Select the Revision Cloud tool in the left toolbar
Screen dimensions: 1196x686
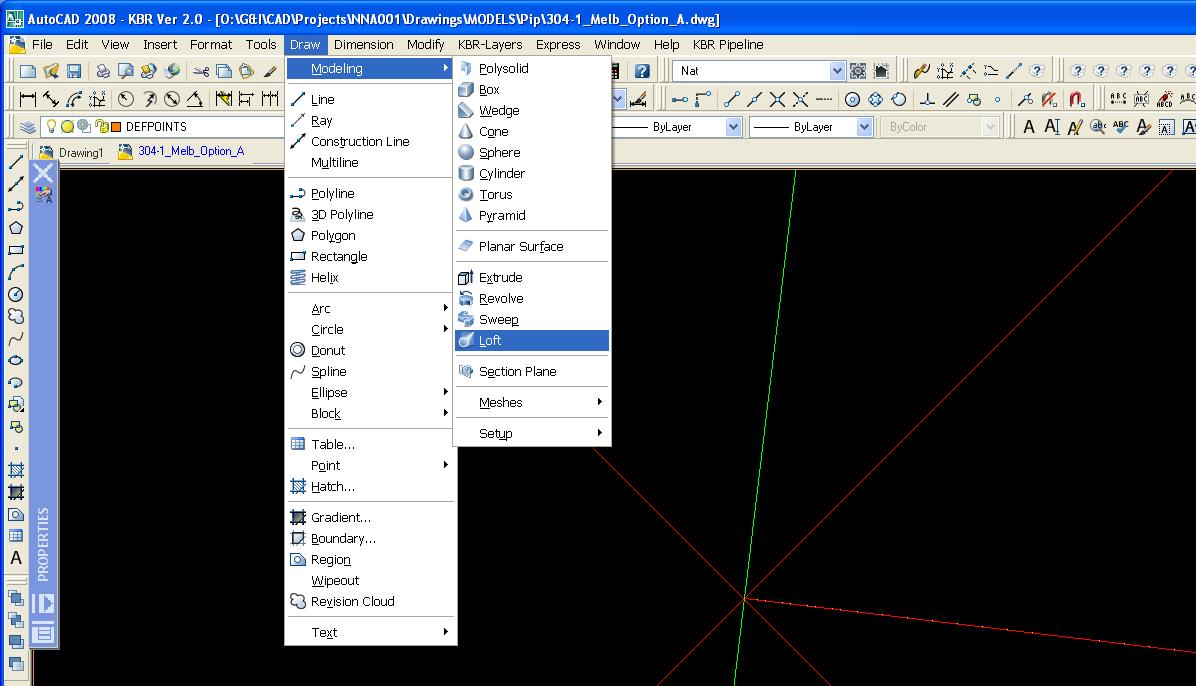15,316
